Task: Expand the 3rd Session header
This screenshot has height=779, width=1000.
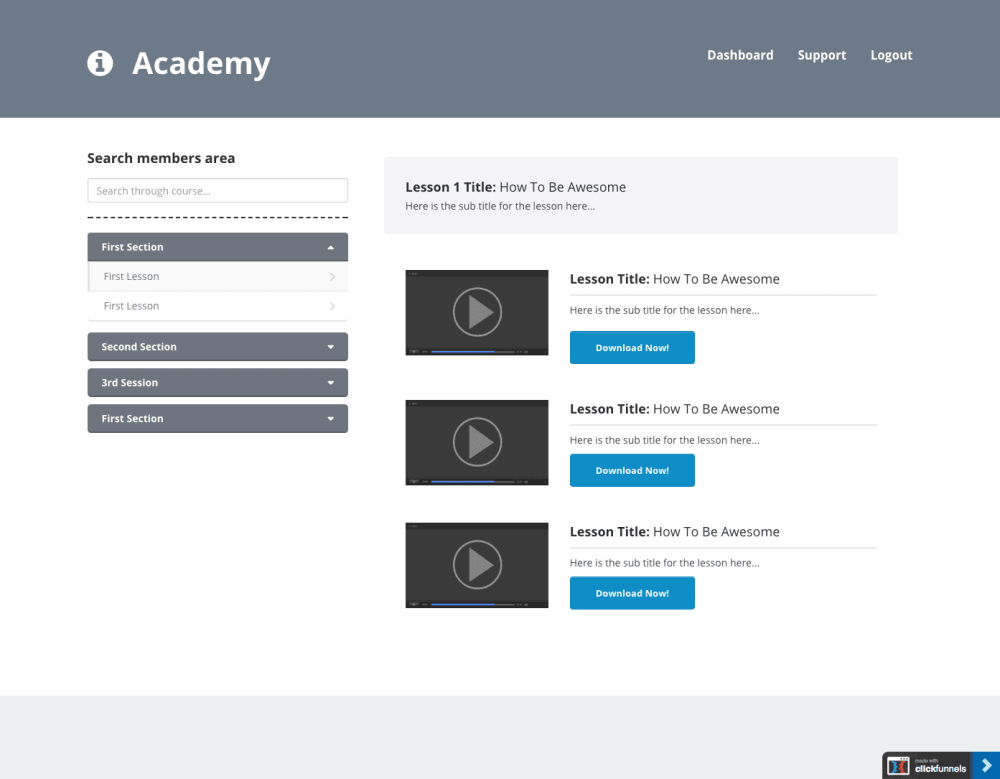Action: pos(217,382)
